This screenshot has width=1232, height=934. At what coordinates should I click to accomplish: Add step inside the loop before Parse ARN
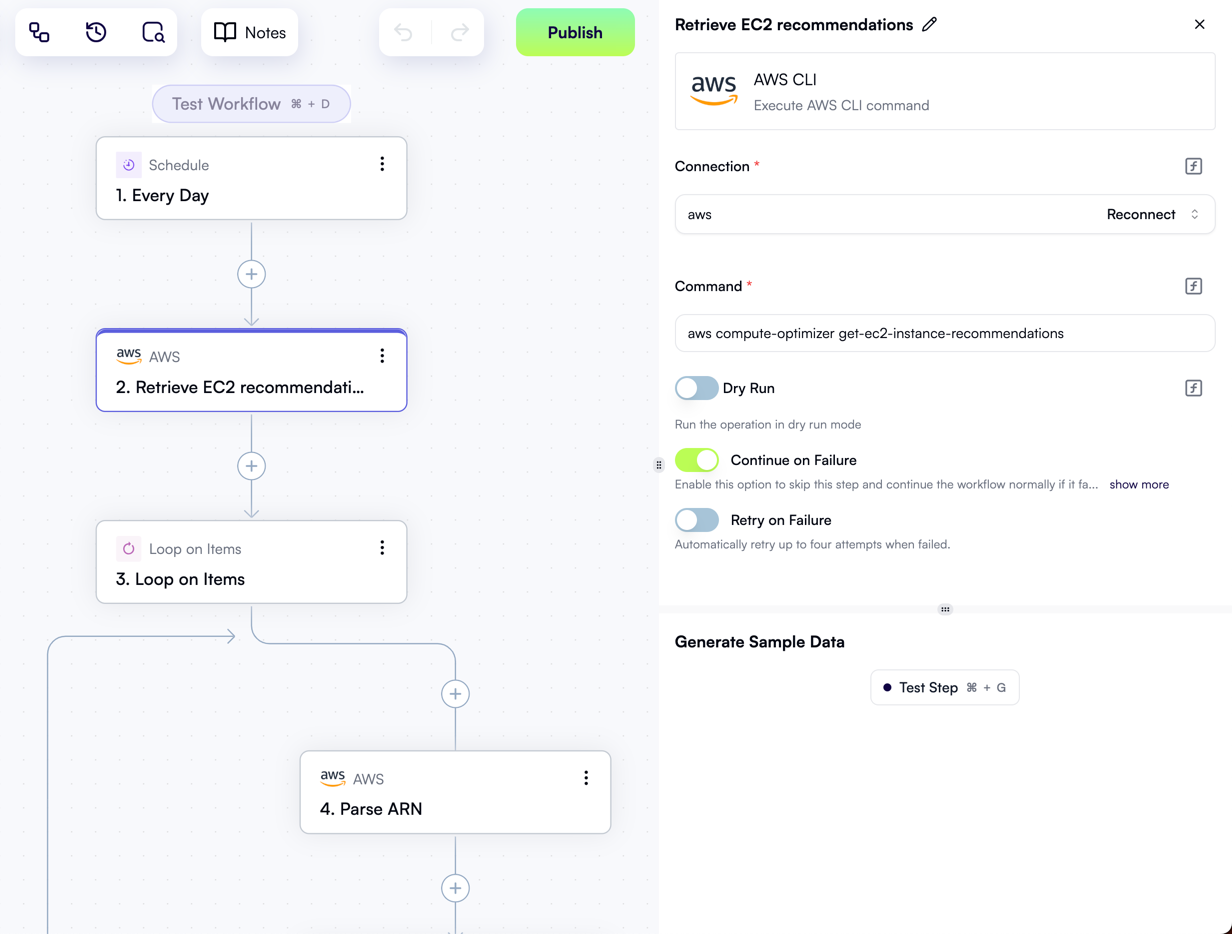click(455, 694)
